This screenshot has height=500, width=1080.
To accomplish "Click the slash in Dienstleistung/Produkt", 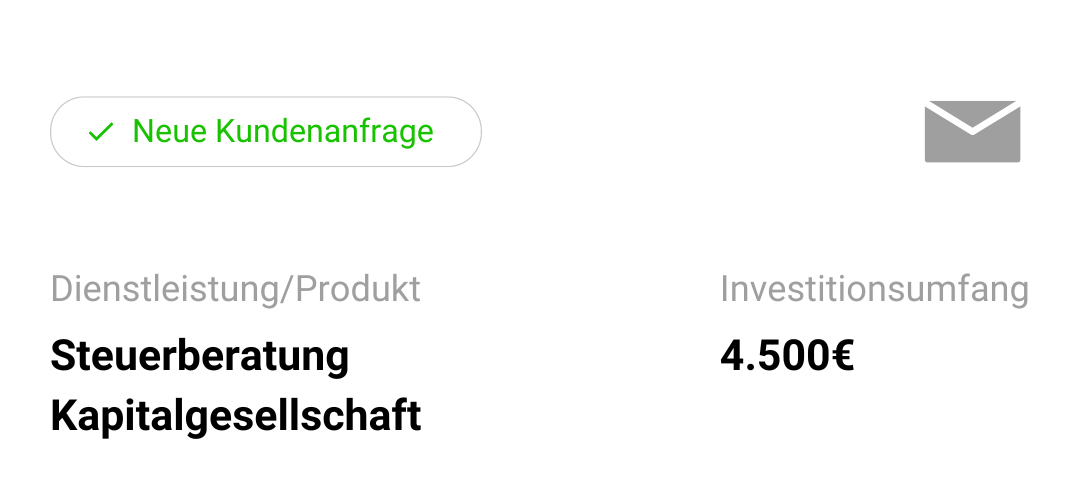I will coord(287,289).
